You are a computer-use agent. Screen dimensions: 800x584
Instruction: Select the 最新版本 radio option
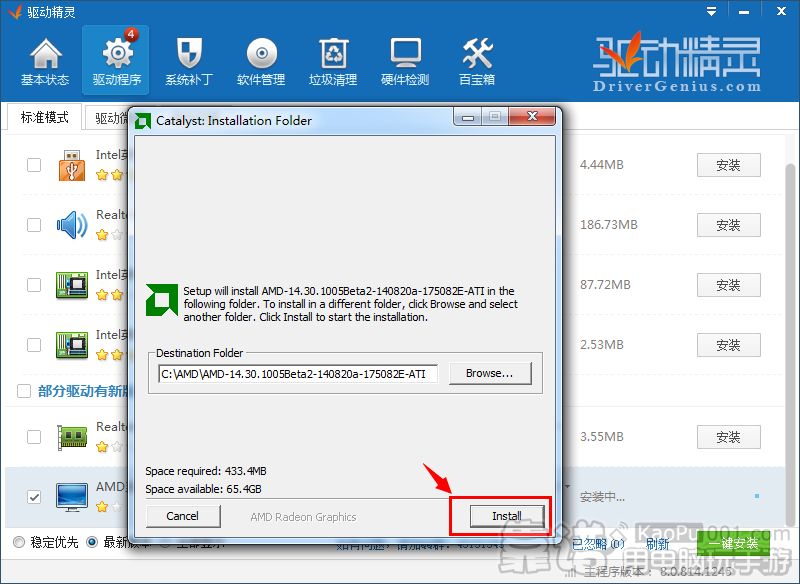pyautogui.click(x=92, y=542)
